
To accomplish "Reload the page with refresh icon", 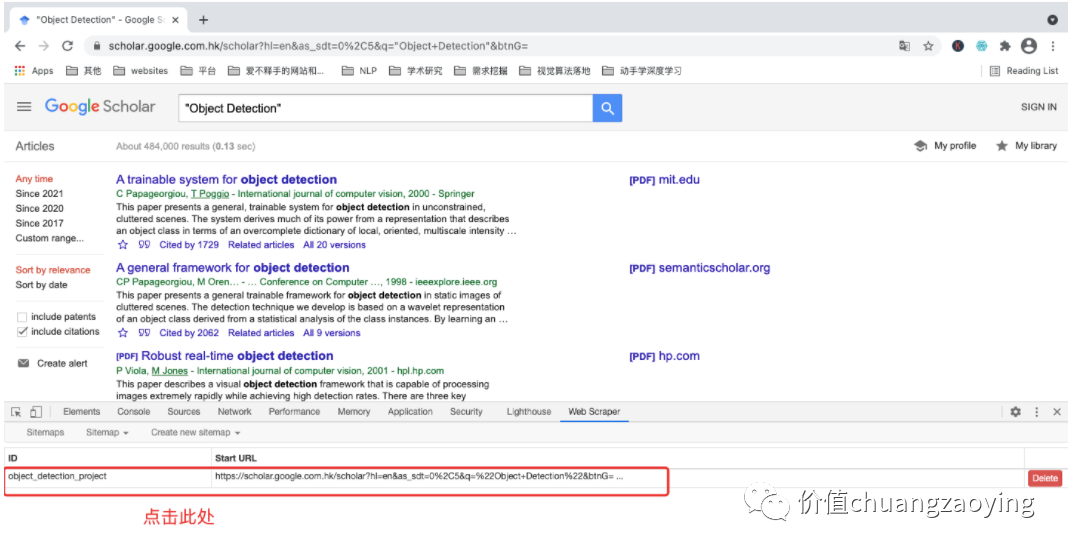I will coord(67,46).
